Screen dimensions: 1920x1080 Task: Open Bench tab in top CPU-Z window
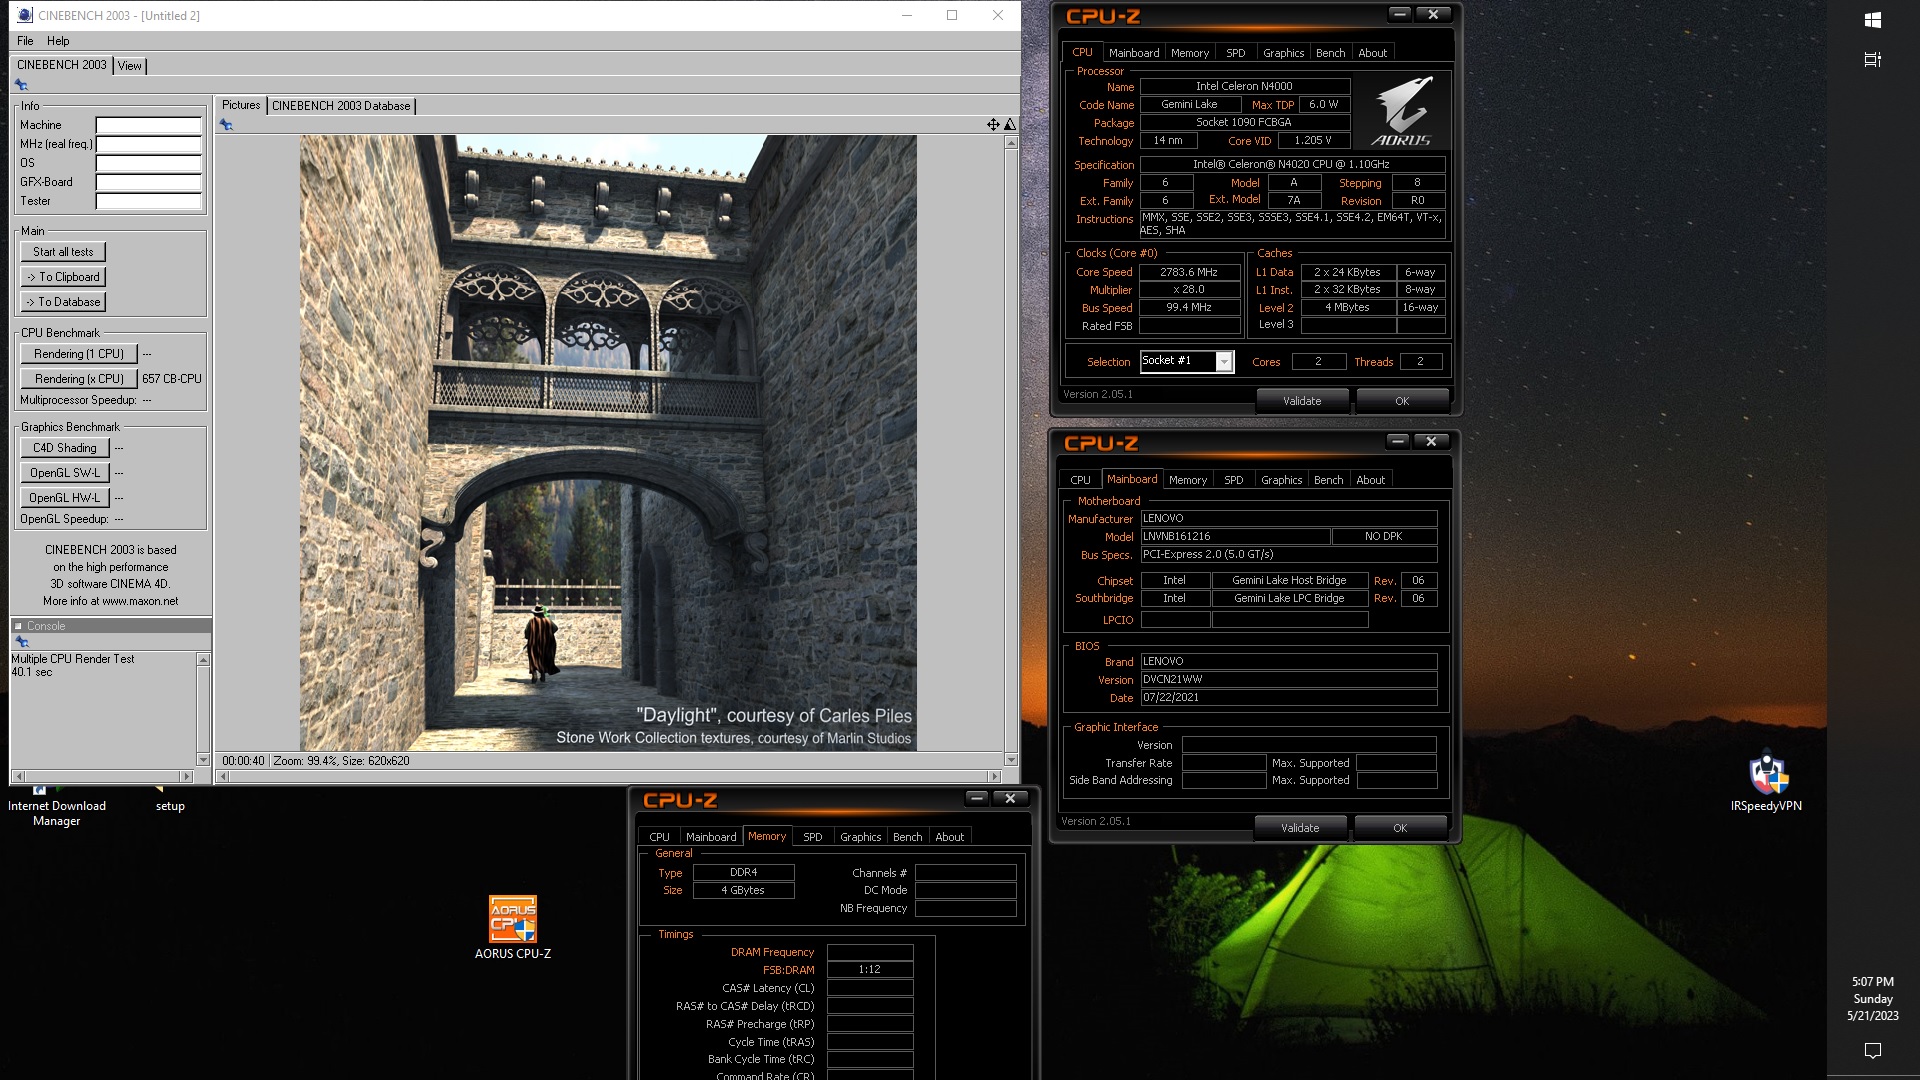(1330, 53)
